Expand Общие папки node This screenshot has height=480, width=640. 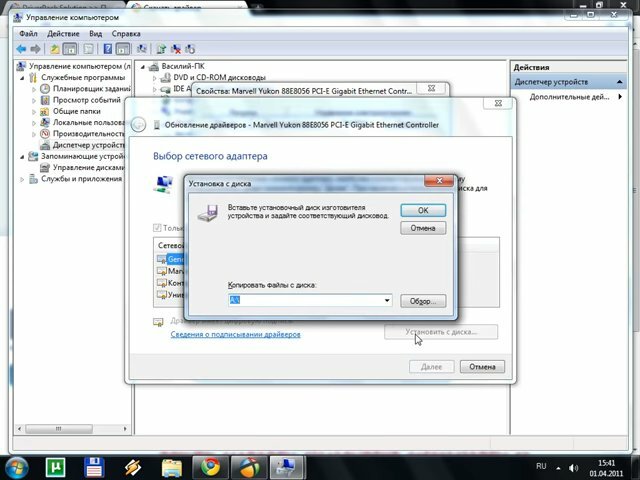click(34, 111)
